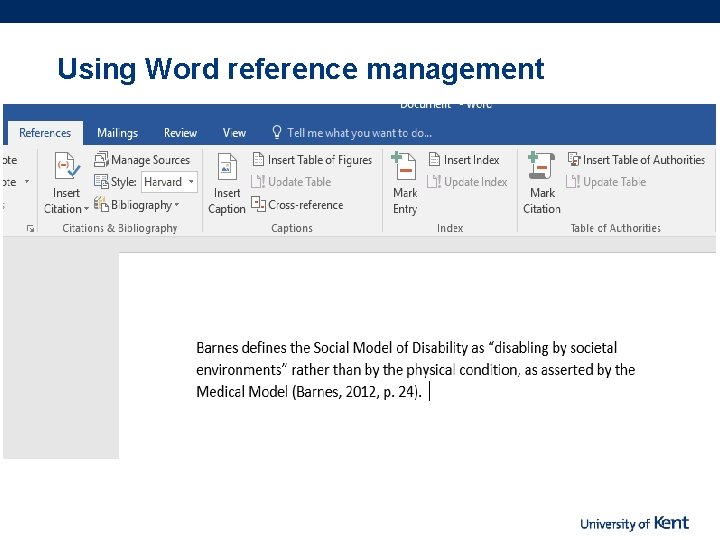This screenshot has width=720, height=540.
Task: Click the Mark Citation icon
Action: [541, 165]
